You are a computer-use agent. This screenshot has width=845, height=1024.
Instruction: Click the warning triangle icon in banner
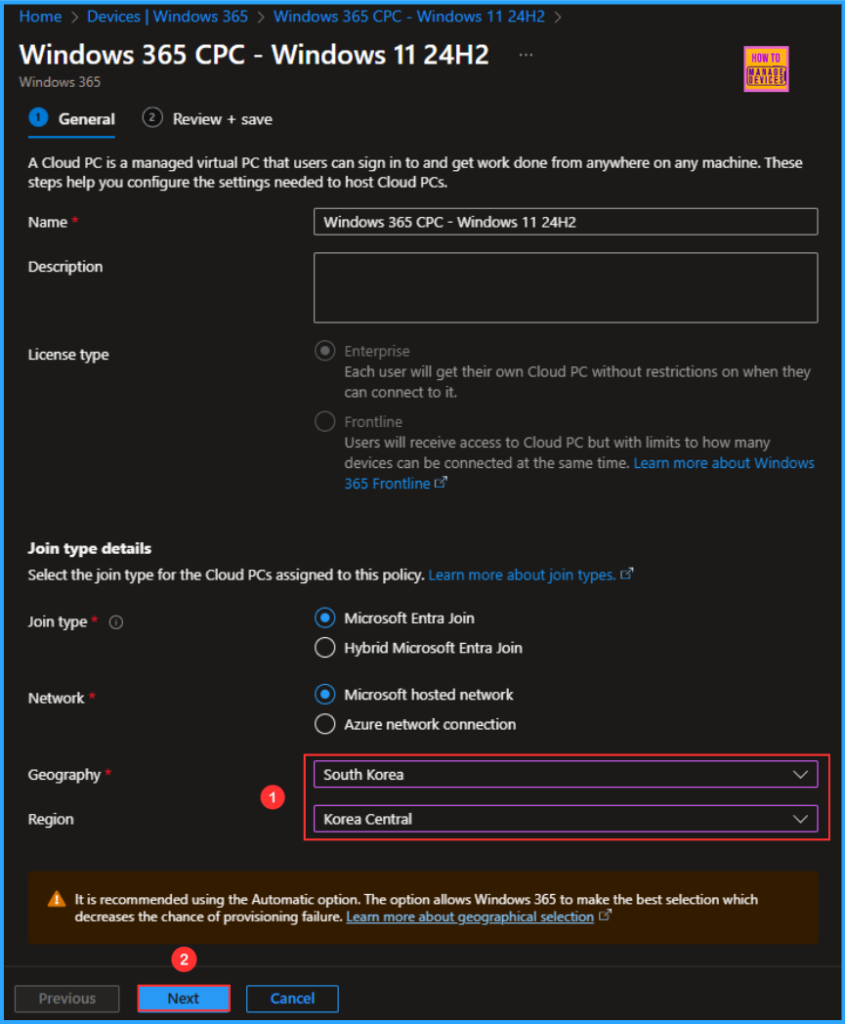57,899
